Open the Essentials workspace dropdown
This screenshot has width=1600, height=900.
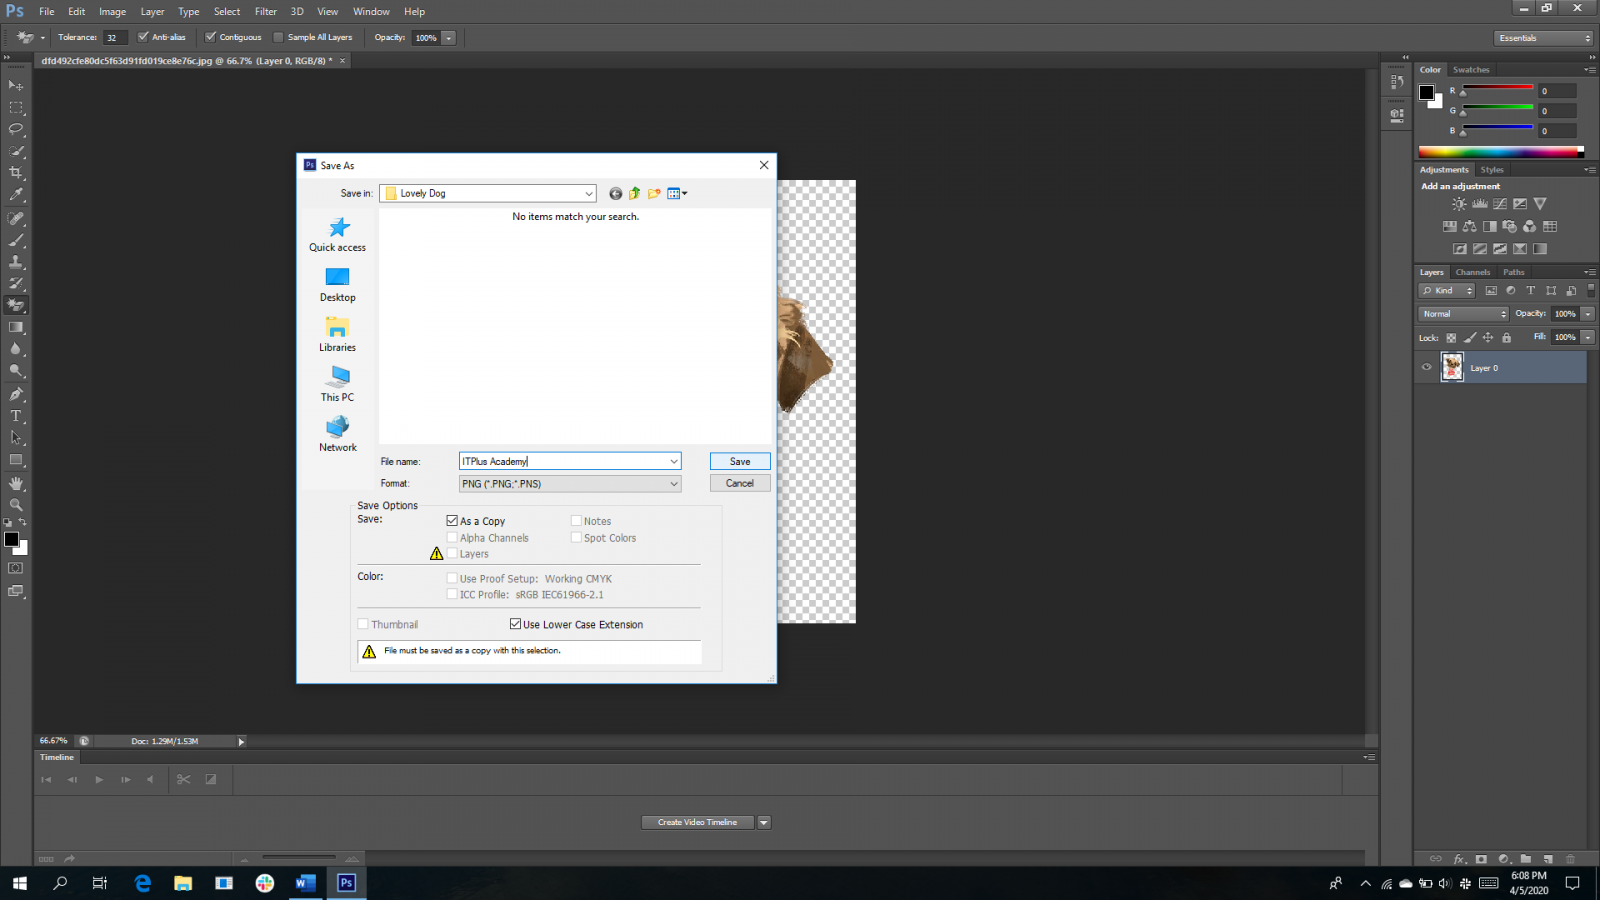coord(1544,38)
